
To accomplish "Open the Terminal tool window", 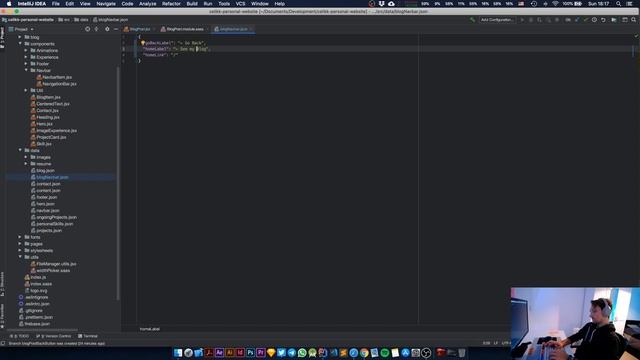I will (x=88, y=336).
